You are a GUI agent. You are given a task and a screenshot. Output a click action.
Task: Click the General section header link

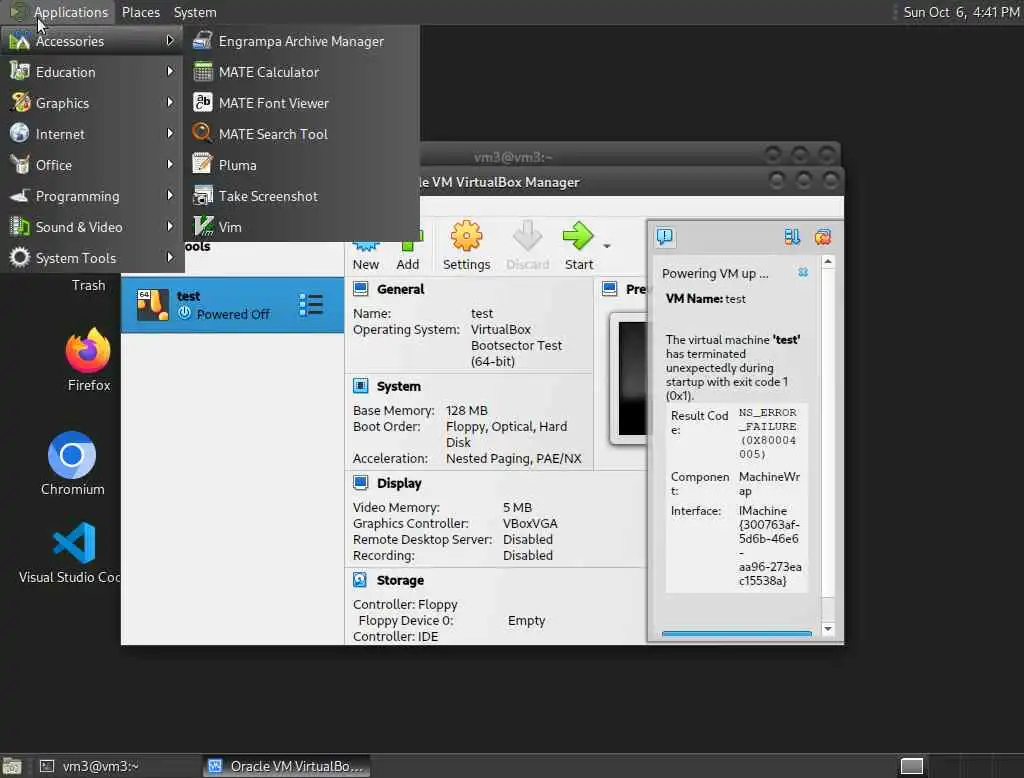pyautogui.click(x=400, y=289)
